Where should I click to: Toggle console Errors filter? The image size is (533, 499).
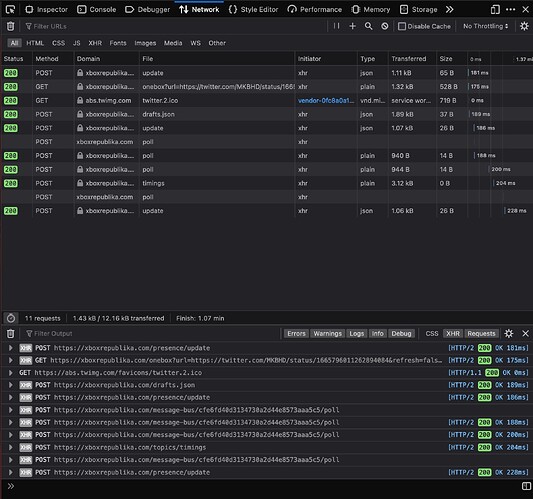(296, 333)
